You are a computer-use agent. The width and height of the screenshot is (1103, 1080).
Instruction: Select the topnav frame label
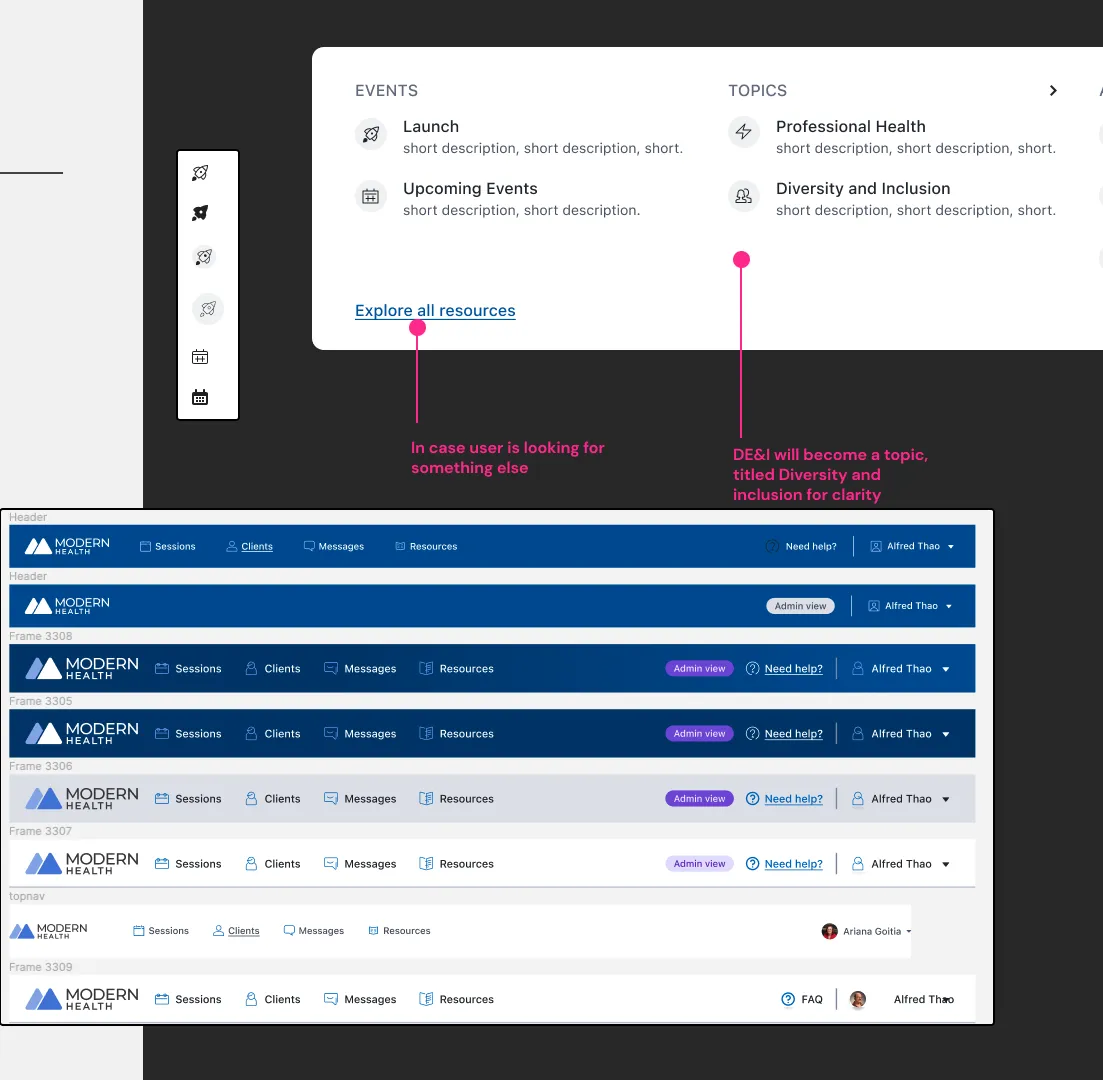point(26,896)
